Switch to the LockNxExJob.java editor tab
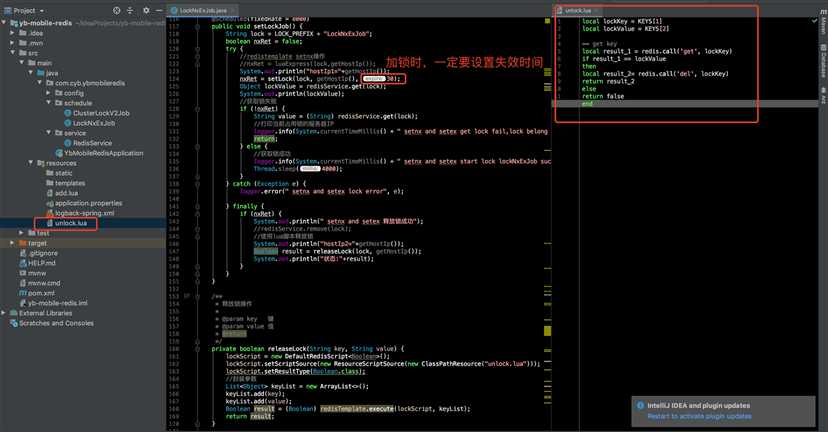This screenshot has height=432, width=828. [x=203, y=10]
